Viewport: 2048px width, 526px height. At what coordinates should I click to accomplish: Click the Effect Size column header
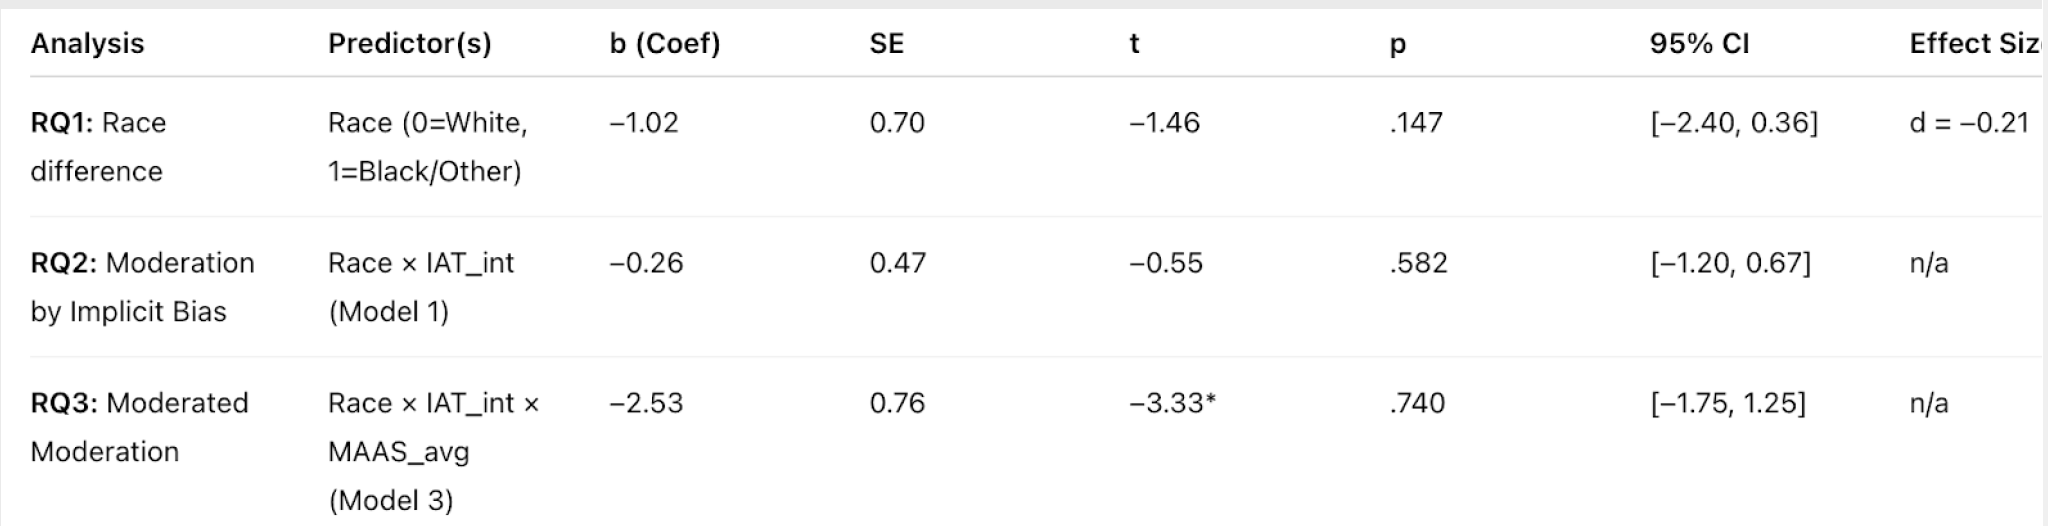coord(1974,44)
